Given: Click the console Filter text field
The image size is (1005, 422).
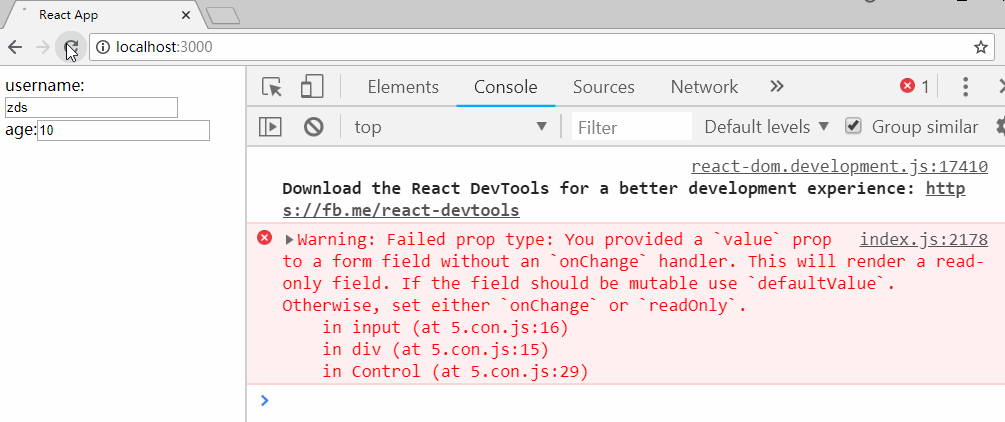Looking at the screenshot, I should click(632, 127).
